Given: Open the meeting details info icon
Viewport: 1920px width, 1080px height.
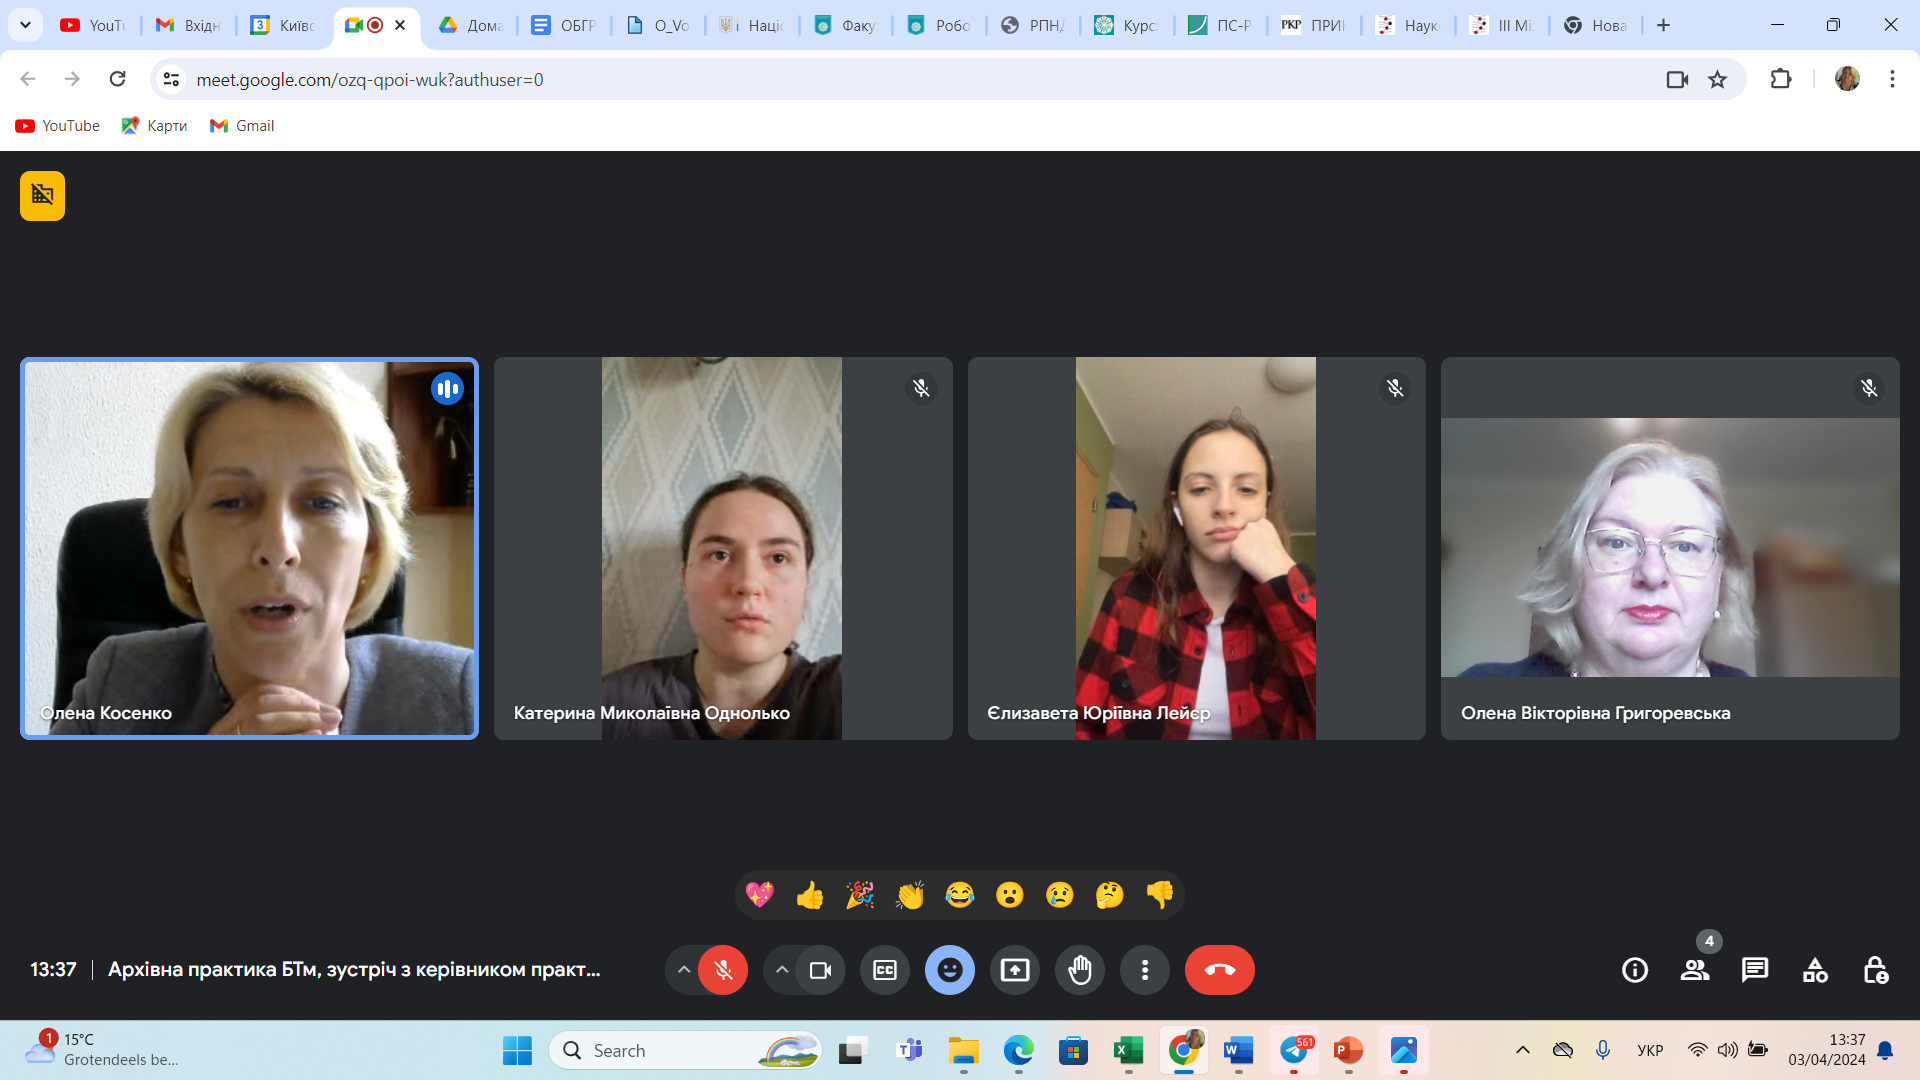Looking at the screenshot, I should [1635, 970].
